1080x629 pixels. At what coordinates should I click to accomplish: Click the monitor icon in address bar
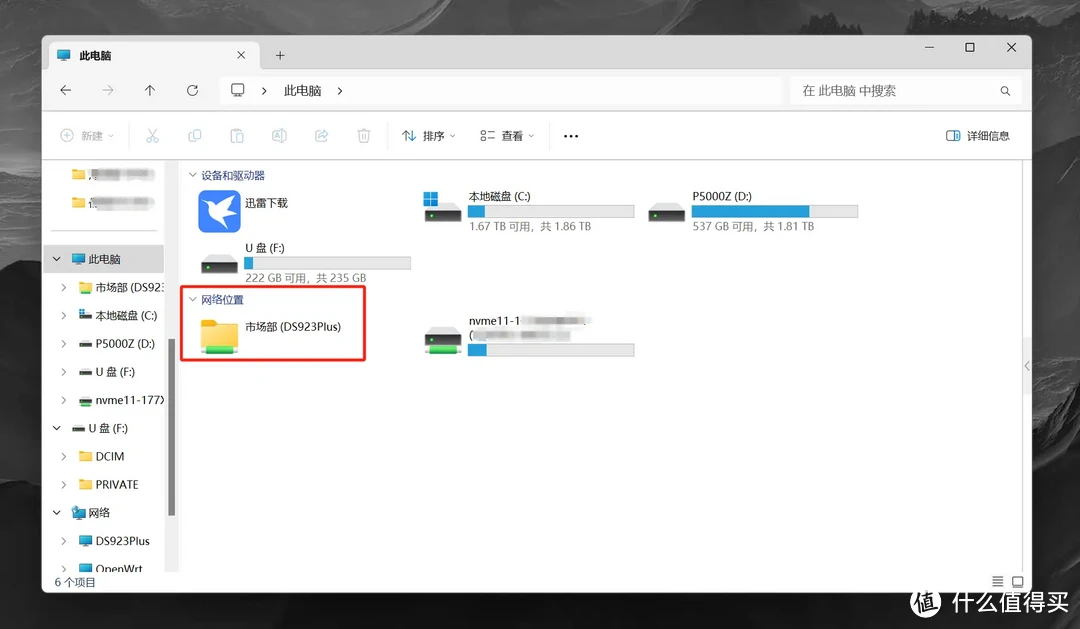(238, 90)
